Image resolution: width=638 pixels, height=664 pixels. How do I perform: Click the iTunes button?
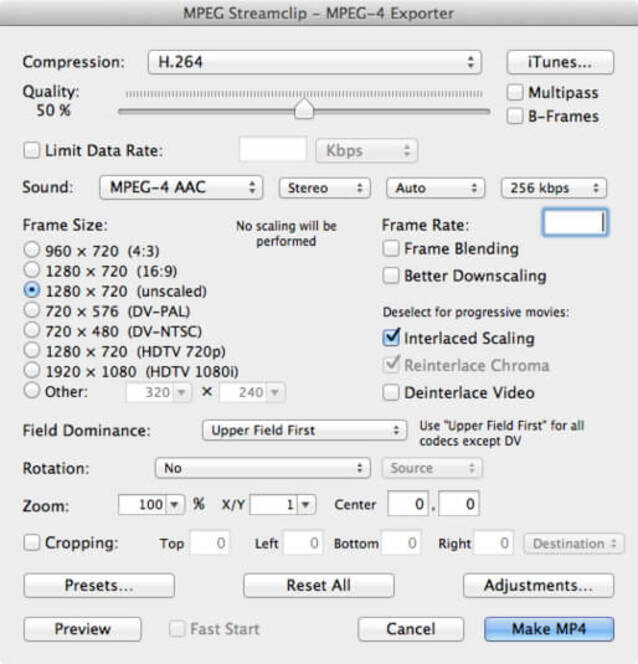coord(559,62)
